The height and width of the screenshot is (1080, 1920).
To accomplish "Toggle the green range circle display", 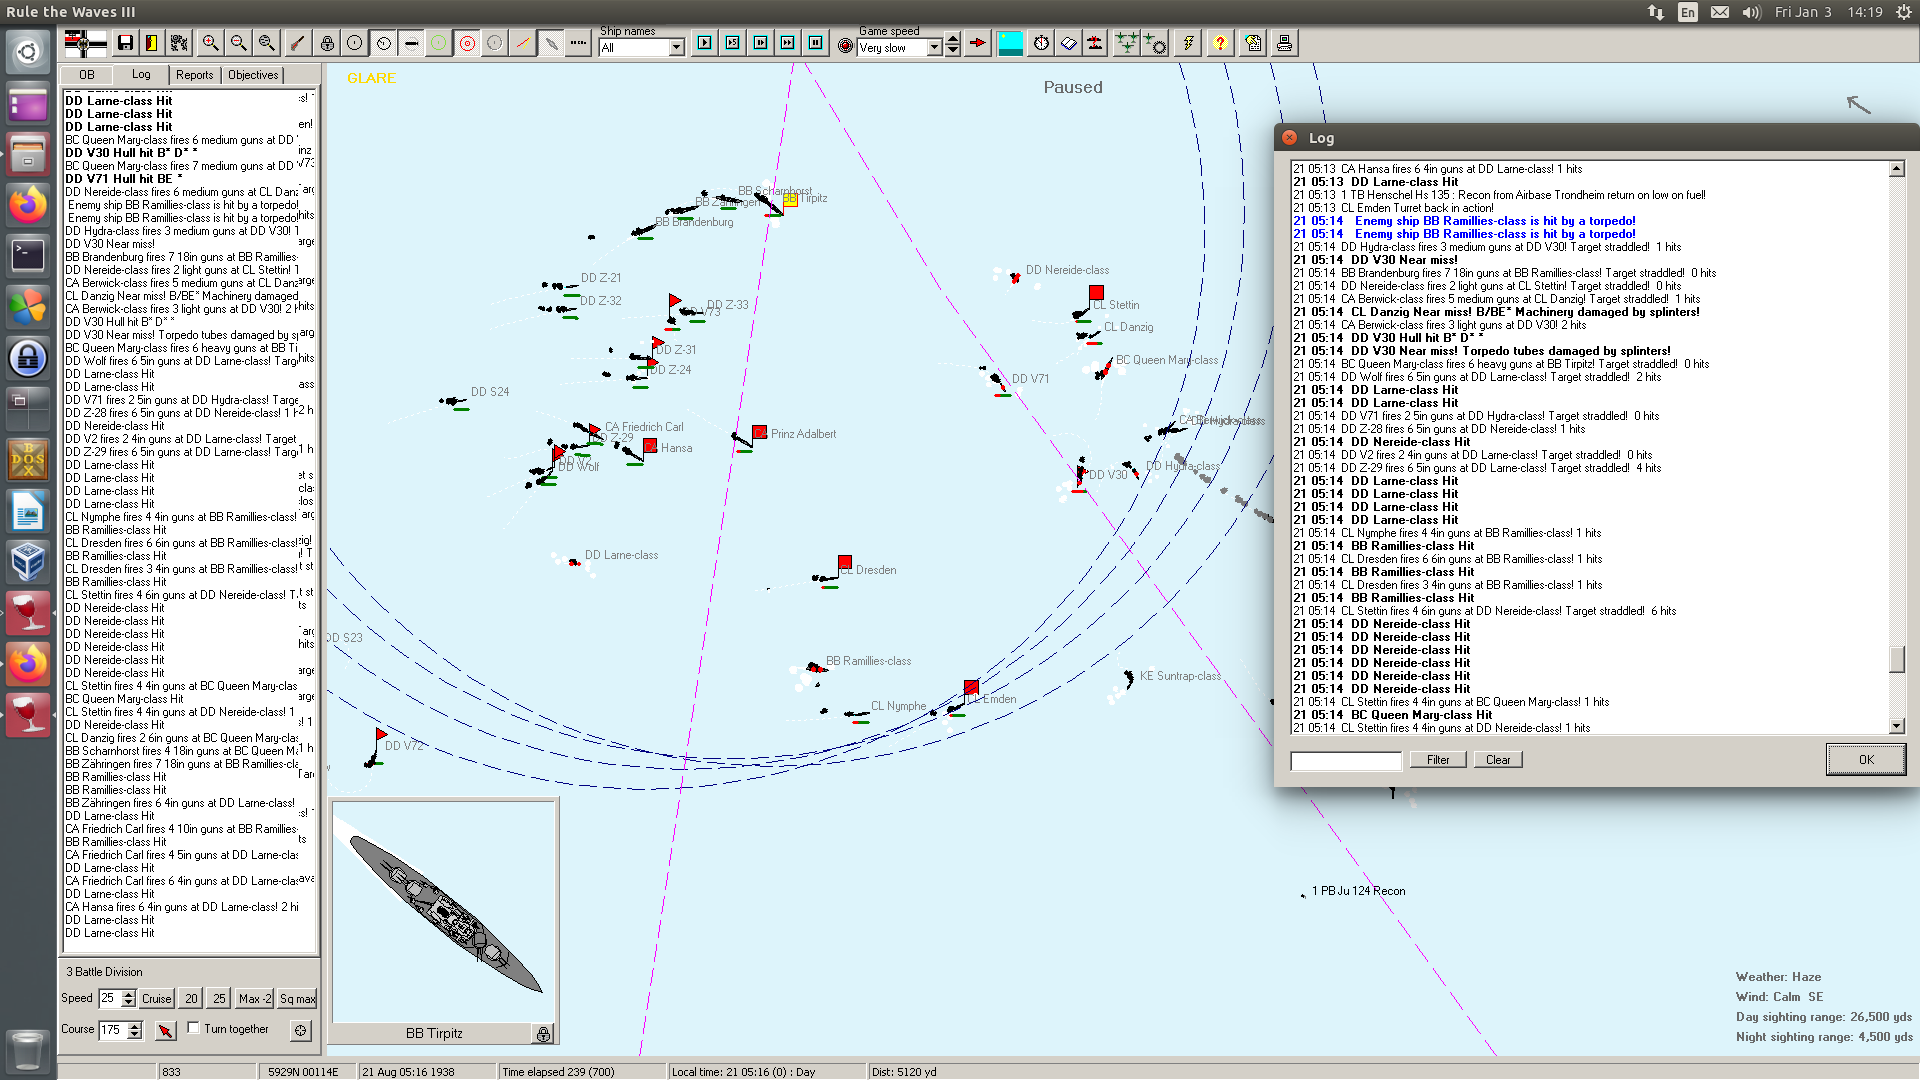I will (x=439, y=43).
